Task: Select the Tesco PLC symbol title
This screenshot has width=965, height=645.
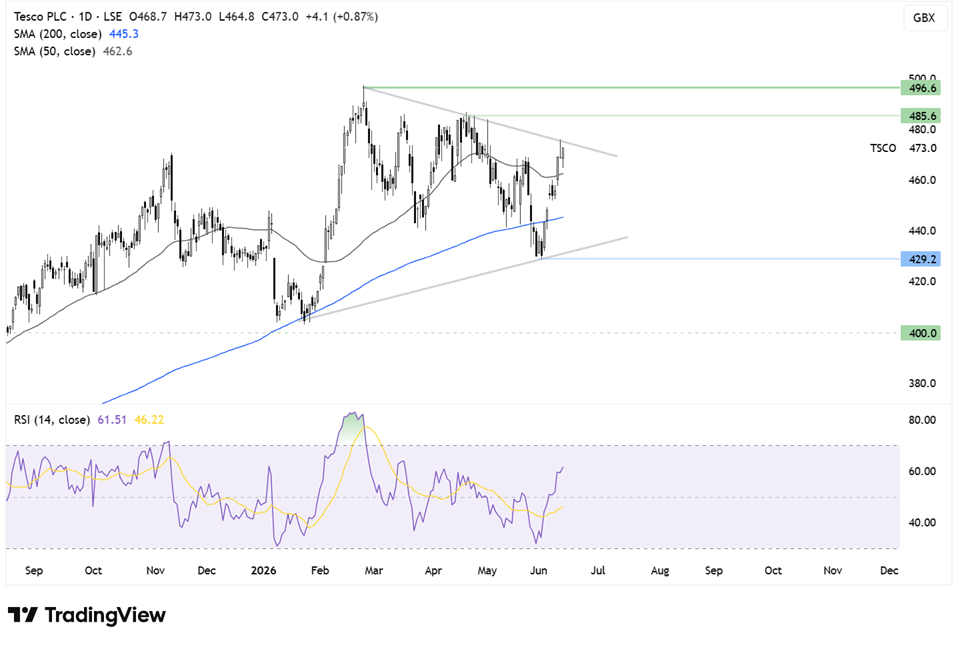Action: pos(42,17)
